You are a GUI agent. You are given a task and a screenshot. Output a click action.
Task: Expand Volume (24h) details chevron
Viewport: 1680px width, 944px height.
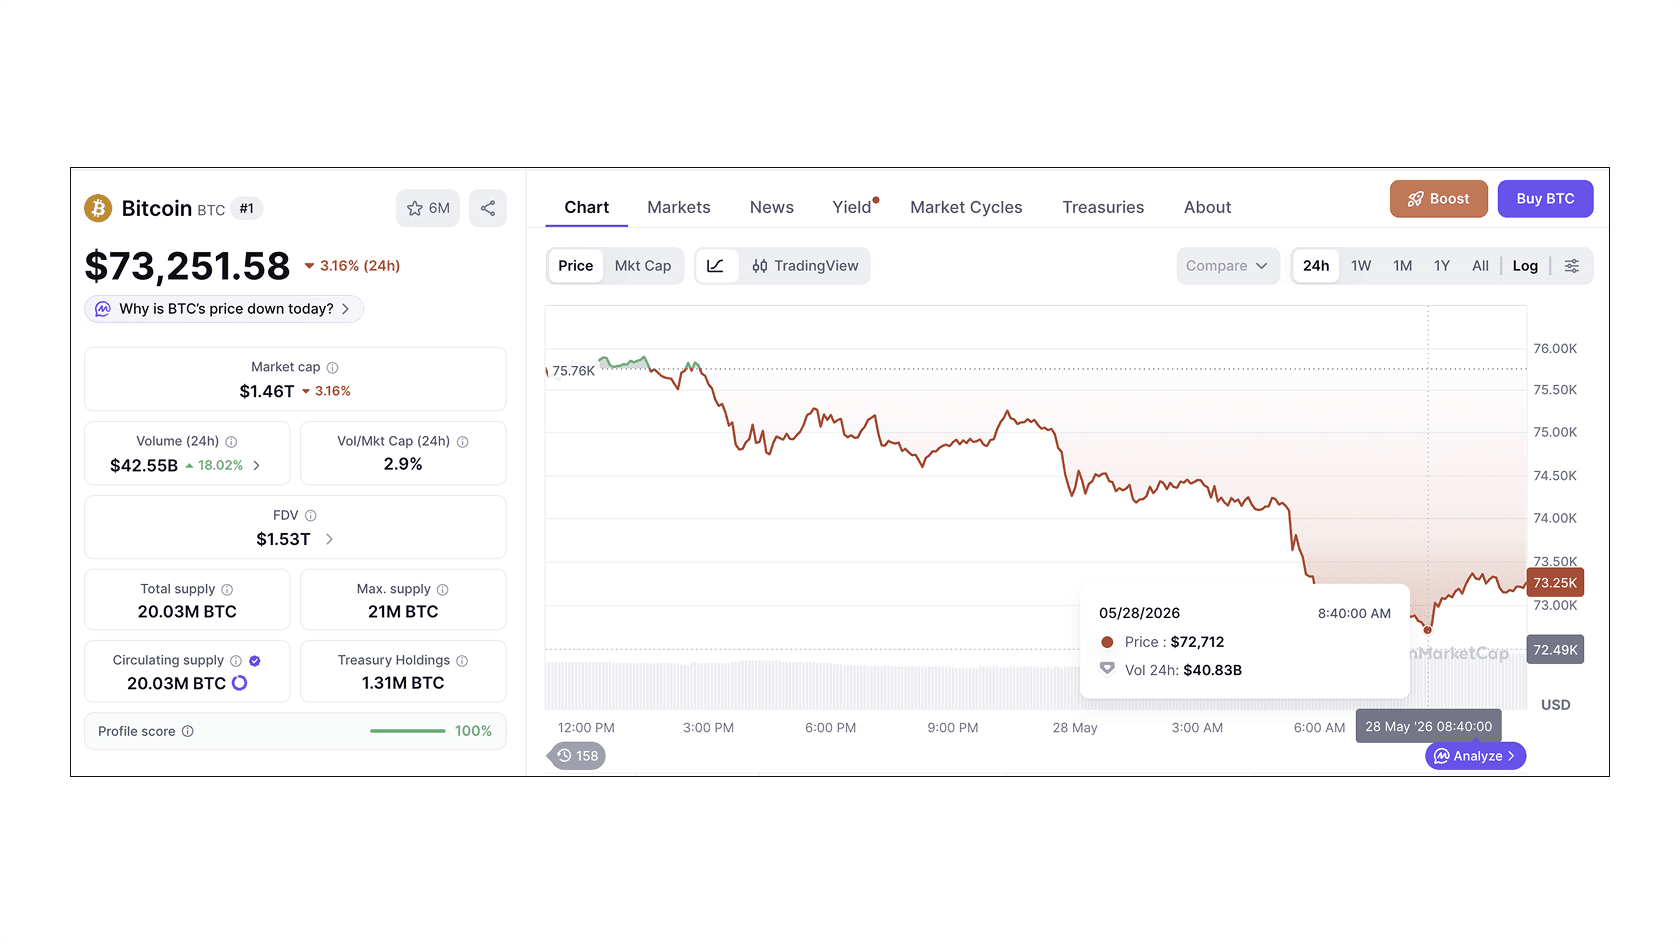(257, 466)
